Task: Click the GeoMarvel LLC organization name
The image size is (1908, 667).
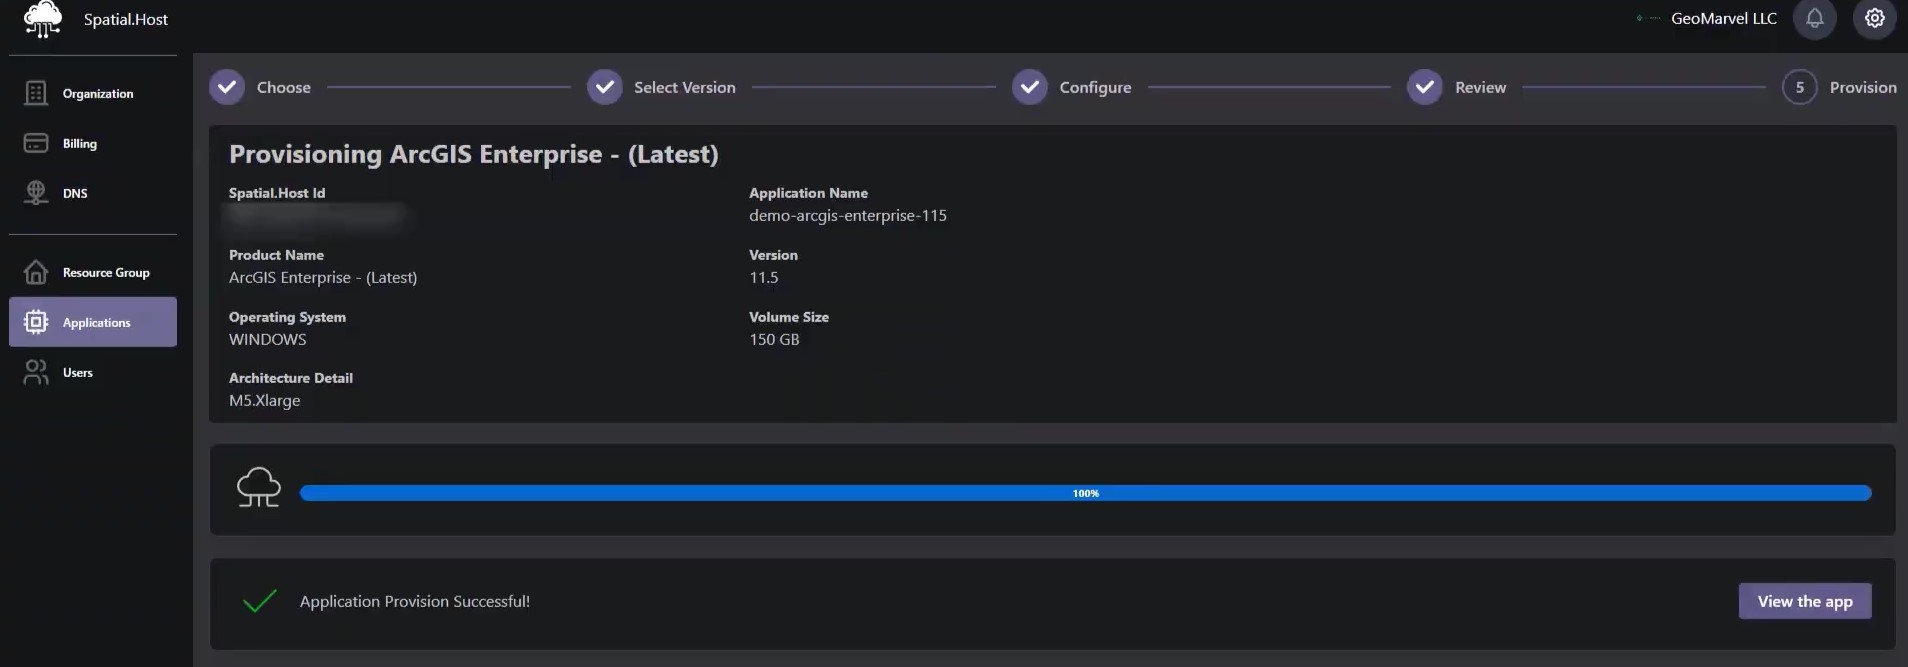Action: pyautogui.click(x=1723, y=19)
